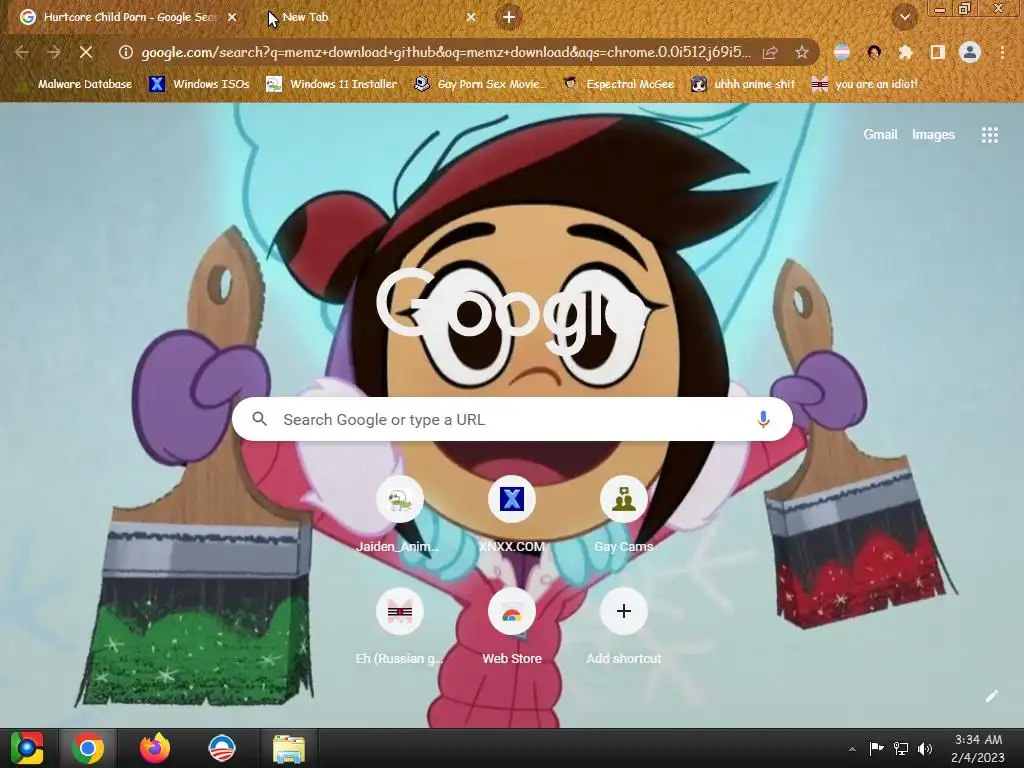This screenshot has height=768, width=1024.
Task: Click the Chrome icon on taskbar
Action: click(88, 748)
